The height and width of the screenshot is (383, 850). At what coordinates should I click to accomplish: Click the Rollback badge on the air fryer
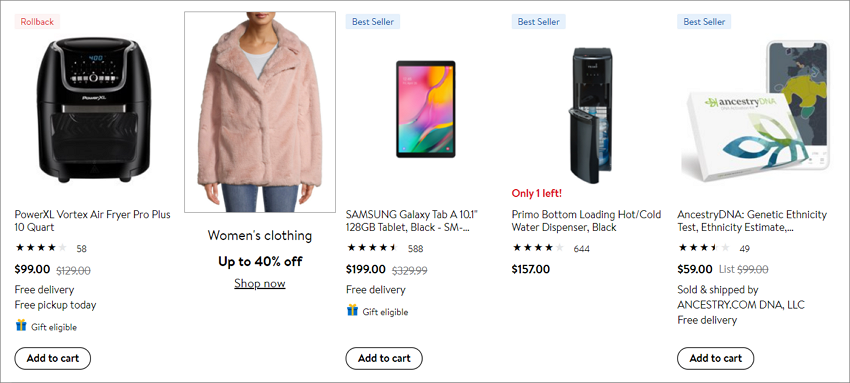coord(37,22)
